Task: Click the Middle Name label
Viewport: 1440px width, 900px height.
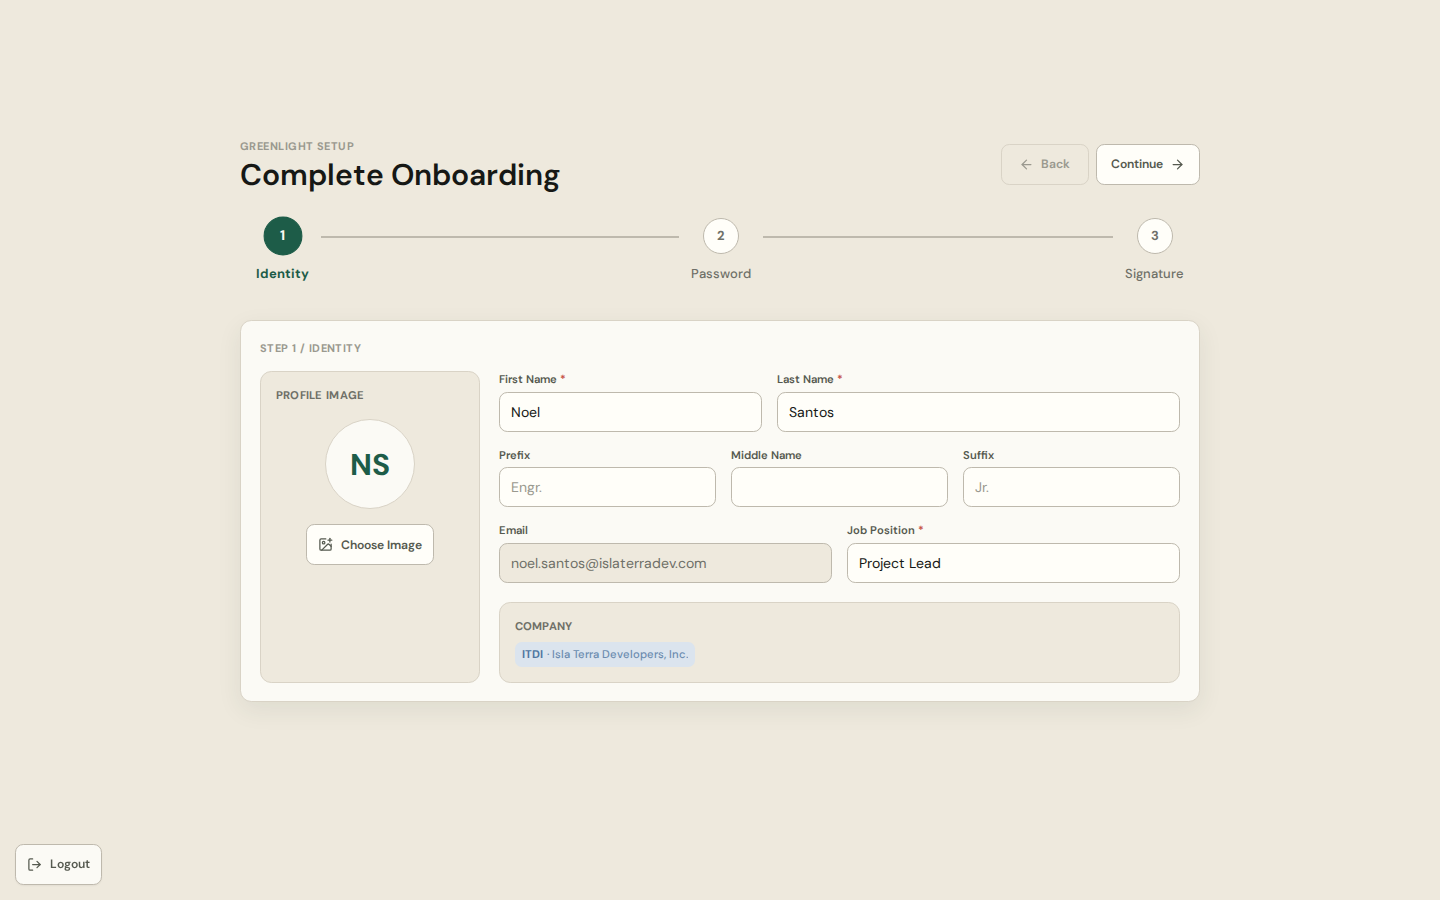Action: [x=766, y=455]
